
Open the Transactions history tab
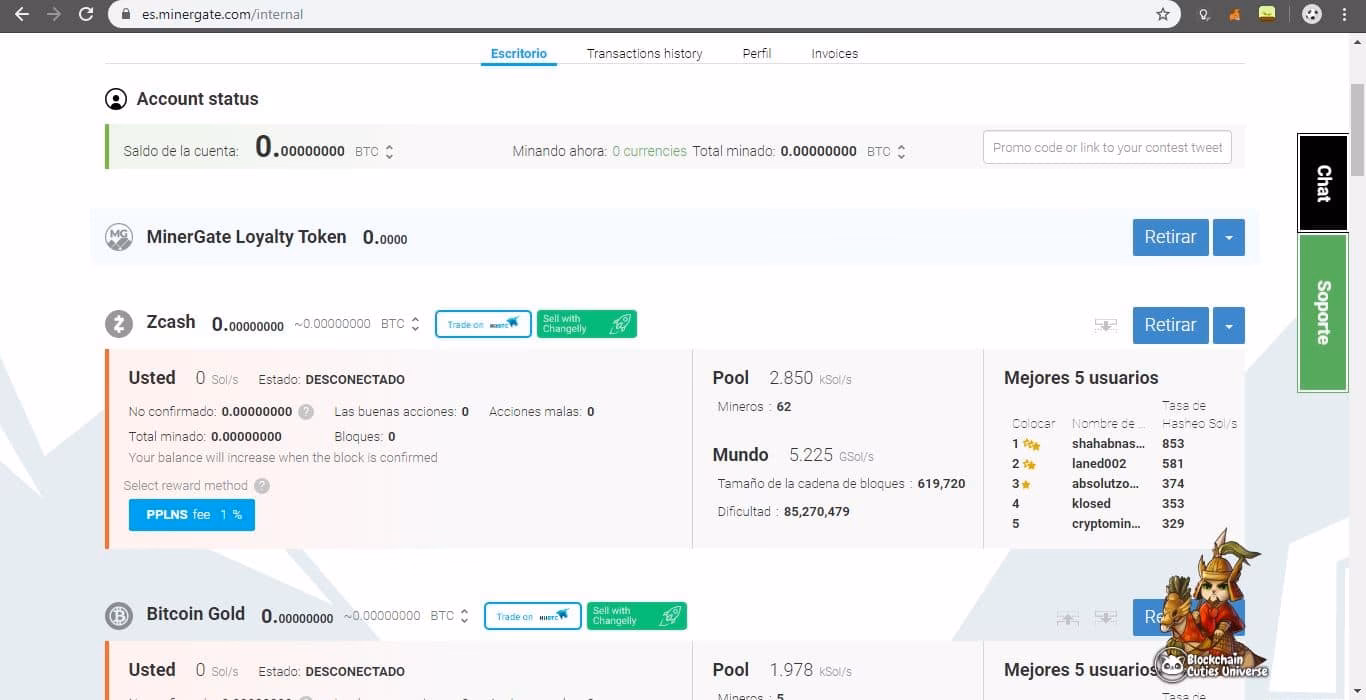tap(644, 54)
